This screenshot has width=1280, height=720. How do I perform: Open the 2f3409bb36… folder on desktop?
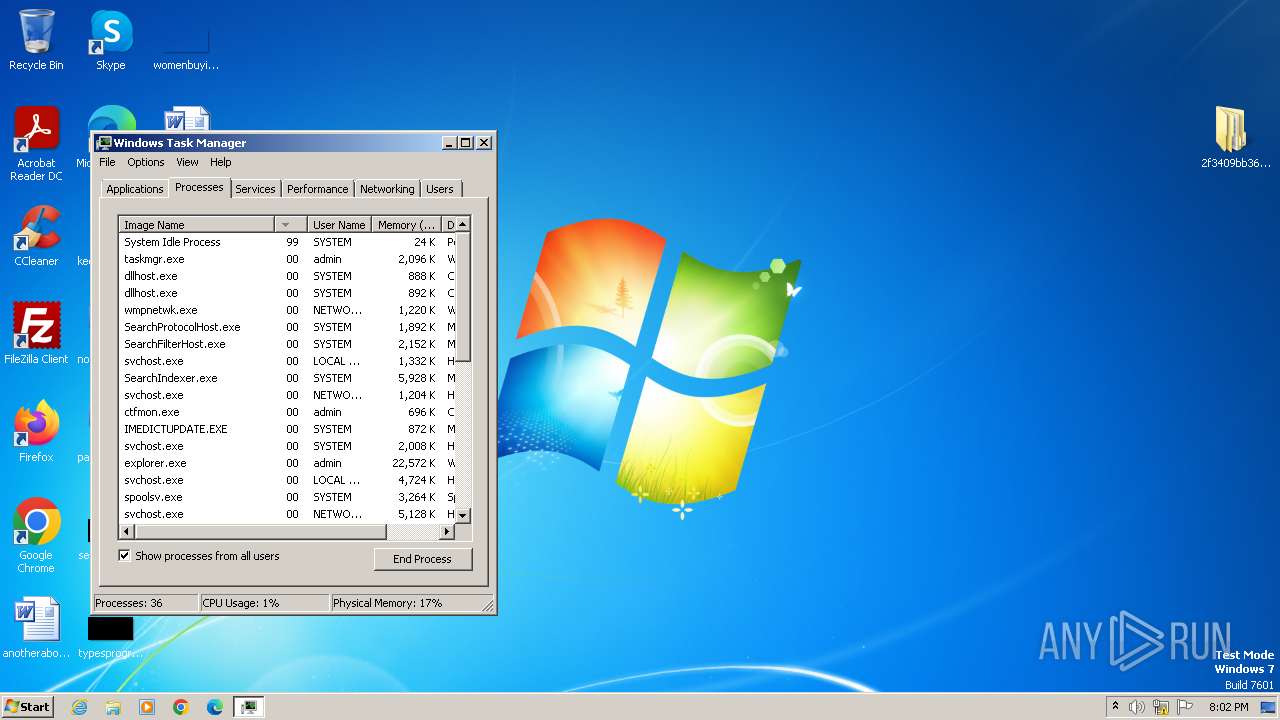click(1236, 137)
